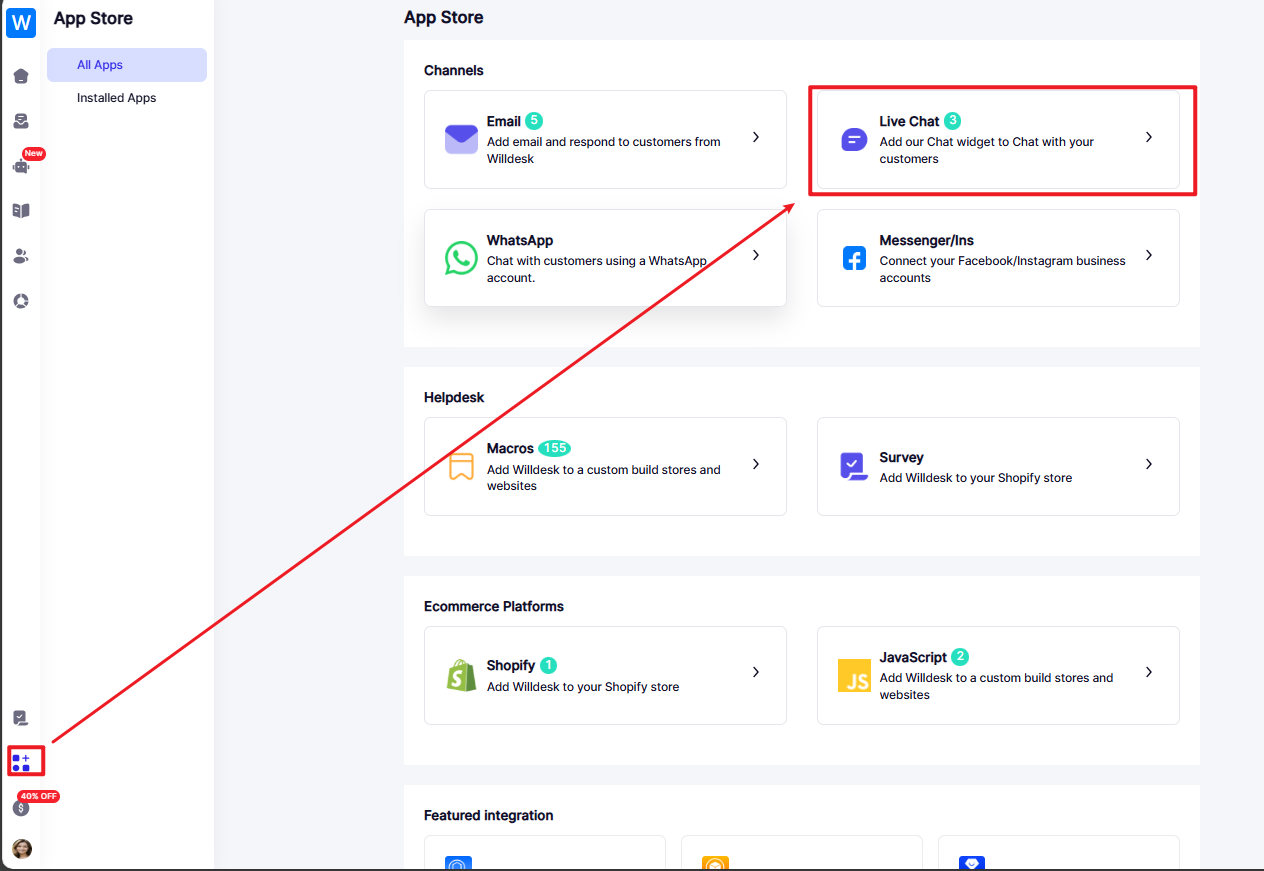Click the description text under Shopify
1264x871 pixels.
click(x=583, y=687)
